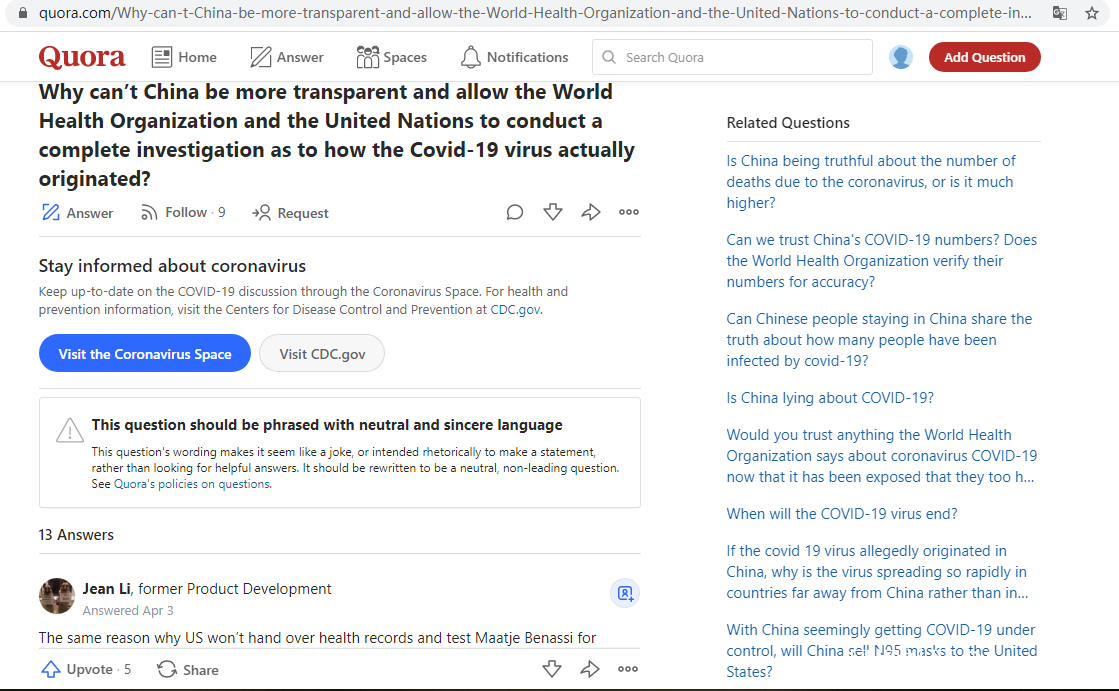
Task: Open the Home tab
Action: 184,57
